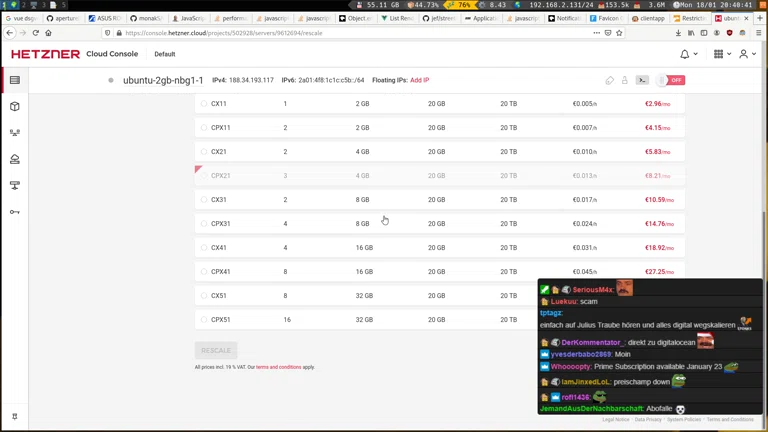Switch to the List Rend browser tab
768x432 pixels.
[x=398, y=18]
